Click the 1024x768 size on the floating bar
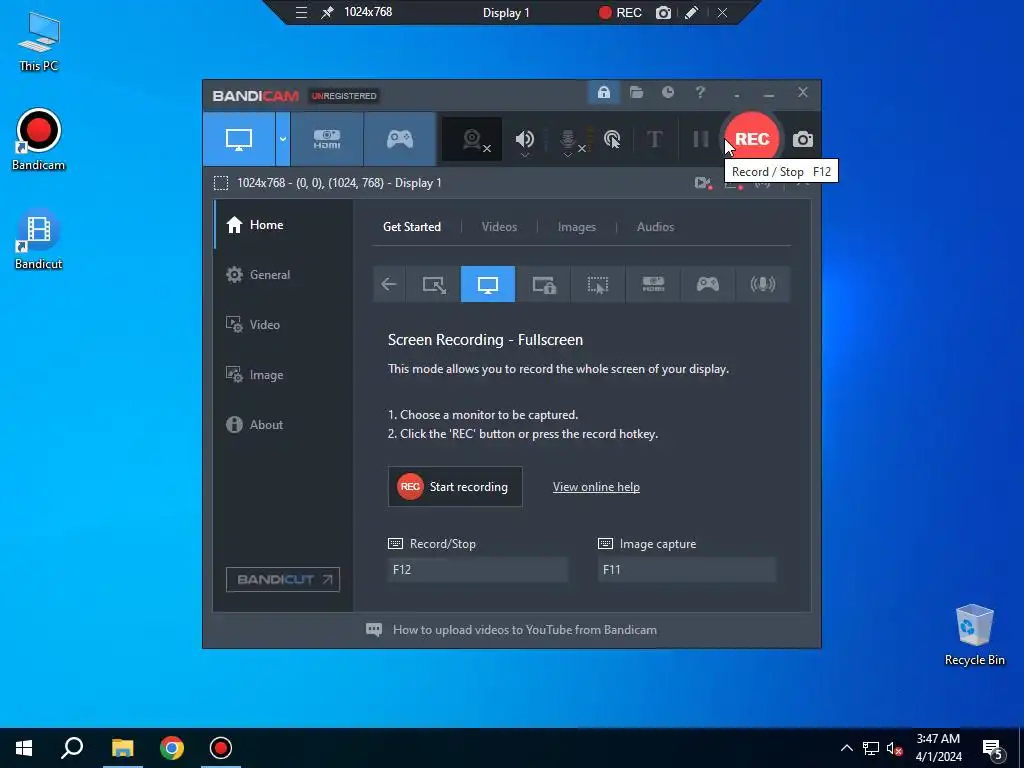The width and height of the screenshot is (1024, 768). click(x=368, y=12)
